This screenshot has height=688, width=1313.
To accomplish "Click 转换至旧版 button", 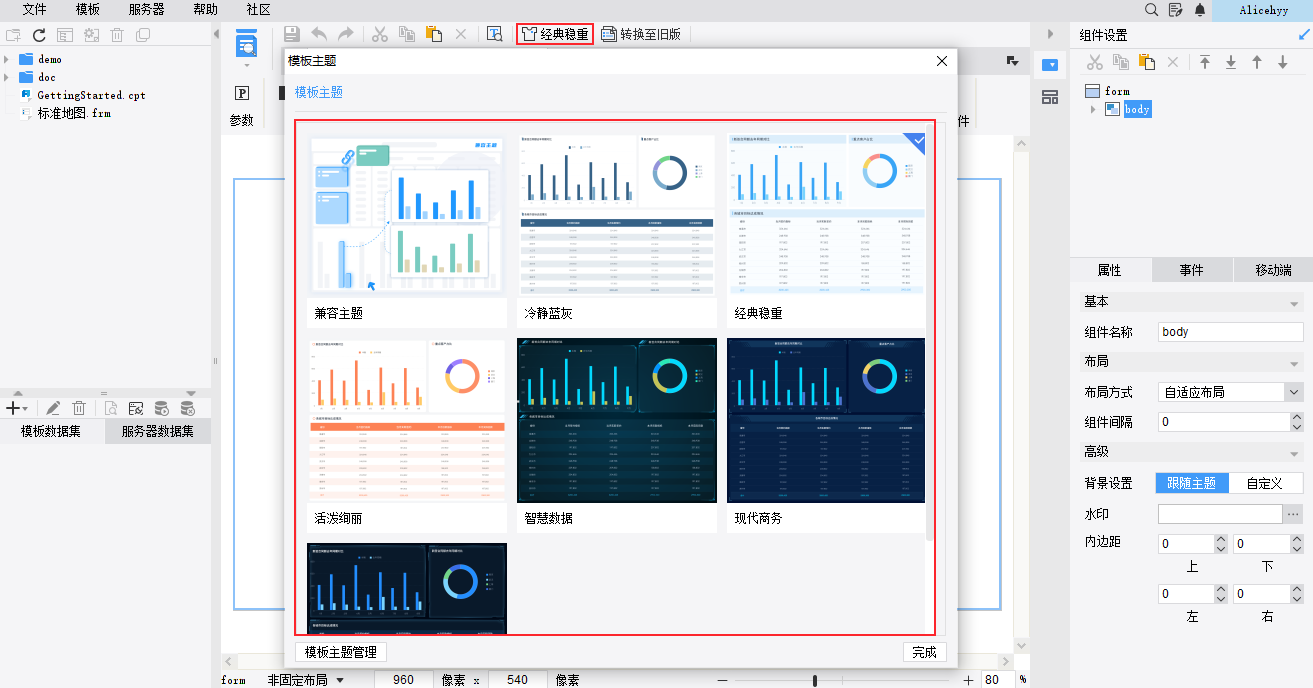I will 641,34.
